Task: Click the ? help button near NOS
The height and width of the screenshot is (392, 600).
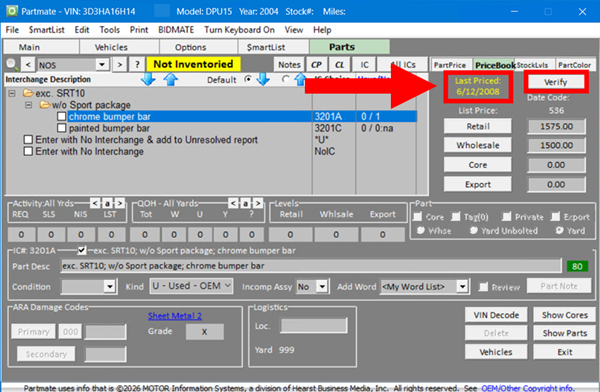Action: click(137, 65)
